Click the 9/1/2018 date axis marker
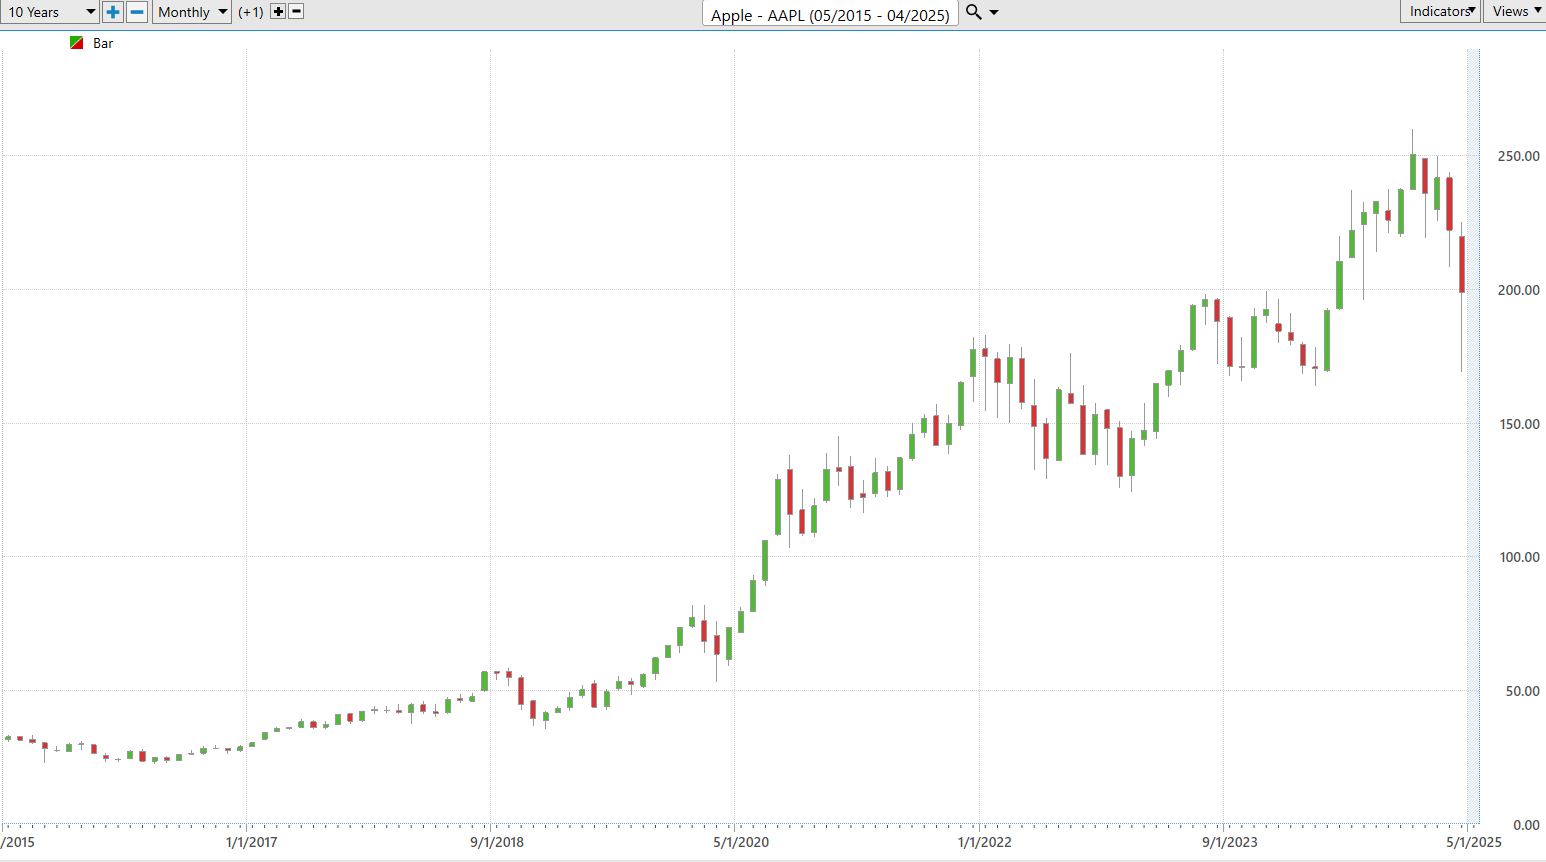The width and height of the screenshot is (1546, 862). click(497, 842)
